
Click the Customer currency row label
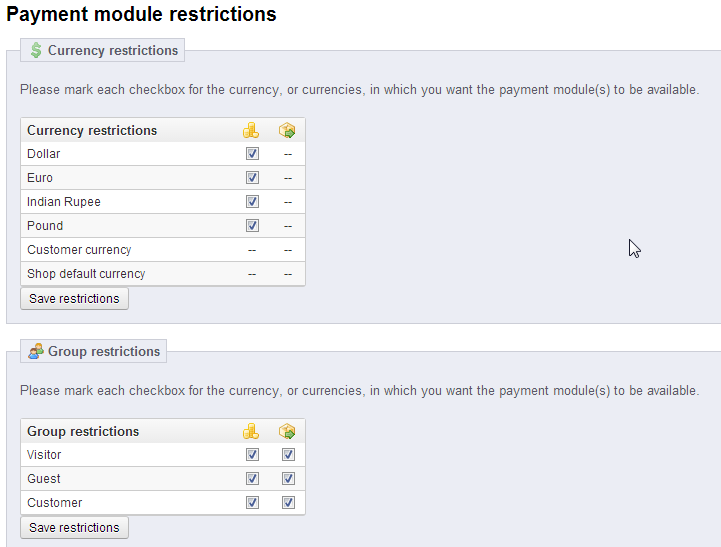[79, 250]
